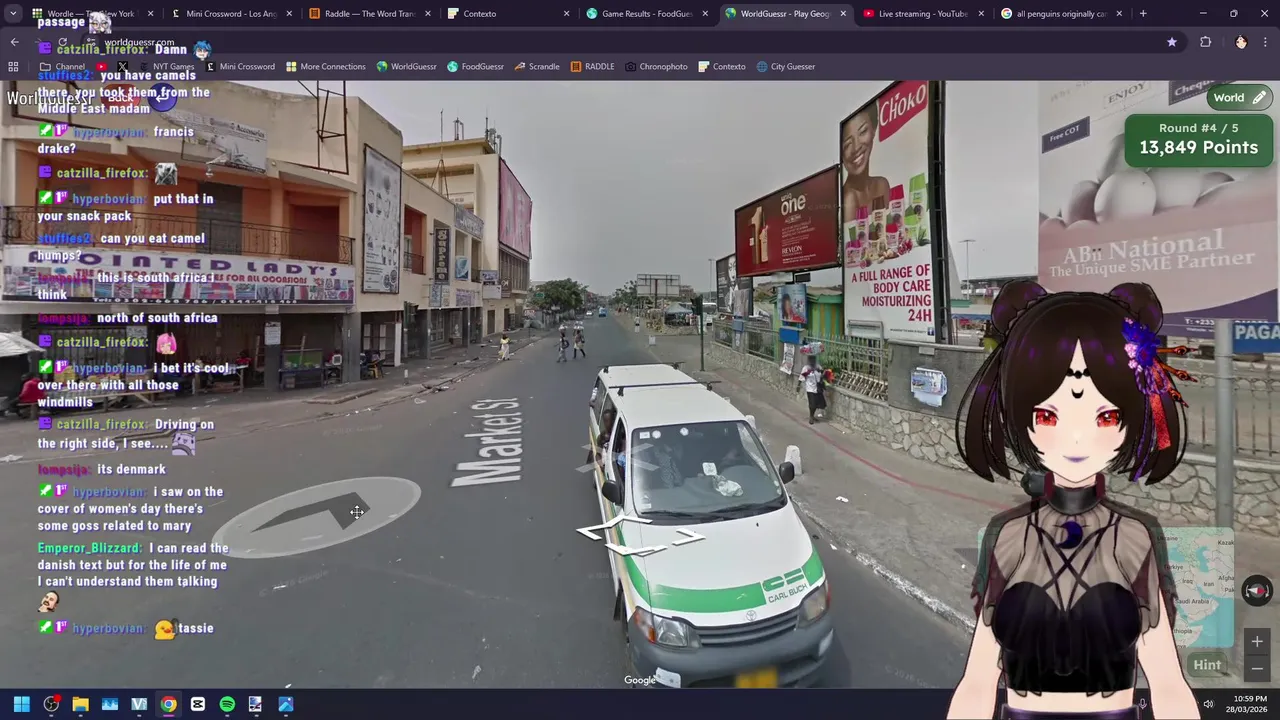Open Google Chrome from the taskbar

click(168, 704)
